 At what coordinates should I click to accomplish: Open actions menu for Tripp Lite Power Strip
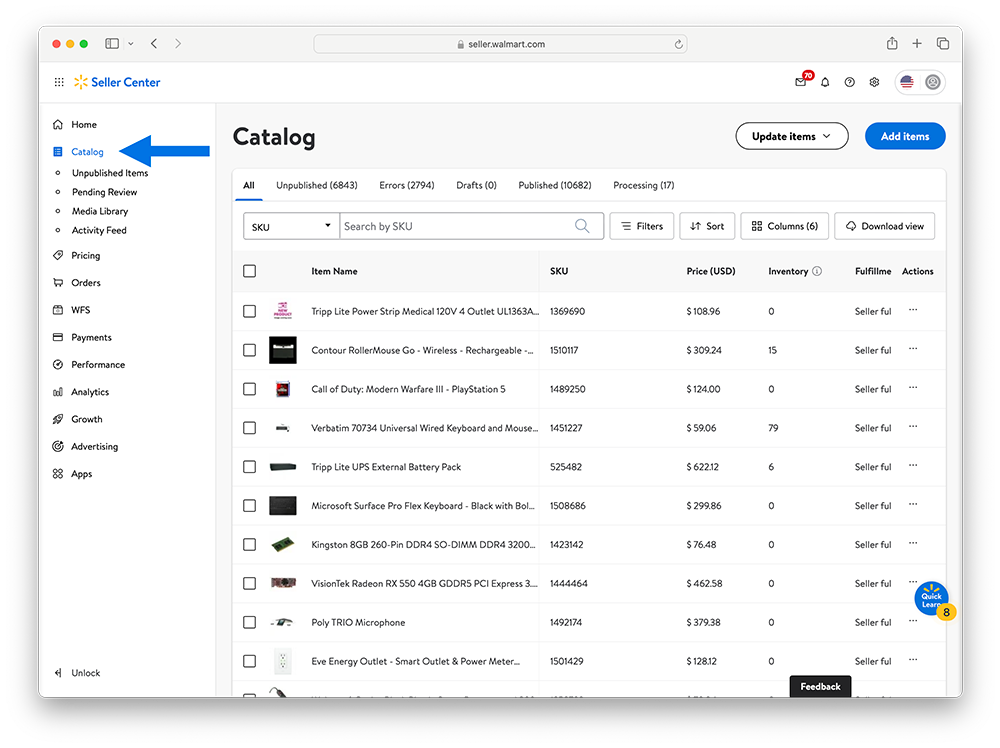click(913, 310)
